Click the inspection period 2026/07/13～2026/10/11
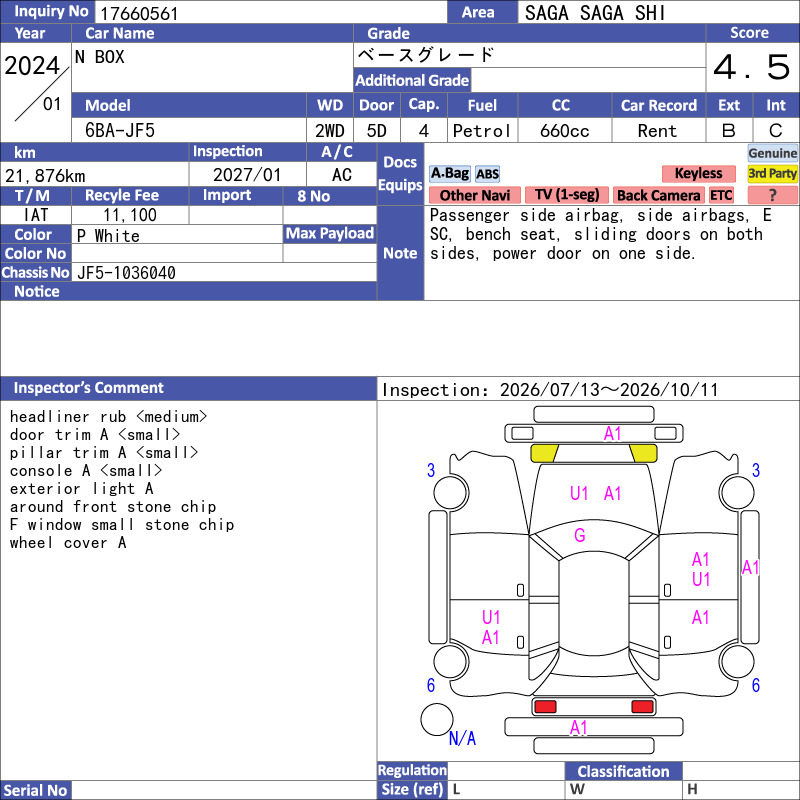Image resolution: width=800 pixels, height=800 pixels. point(609,390)
